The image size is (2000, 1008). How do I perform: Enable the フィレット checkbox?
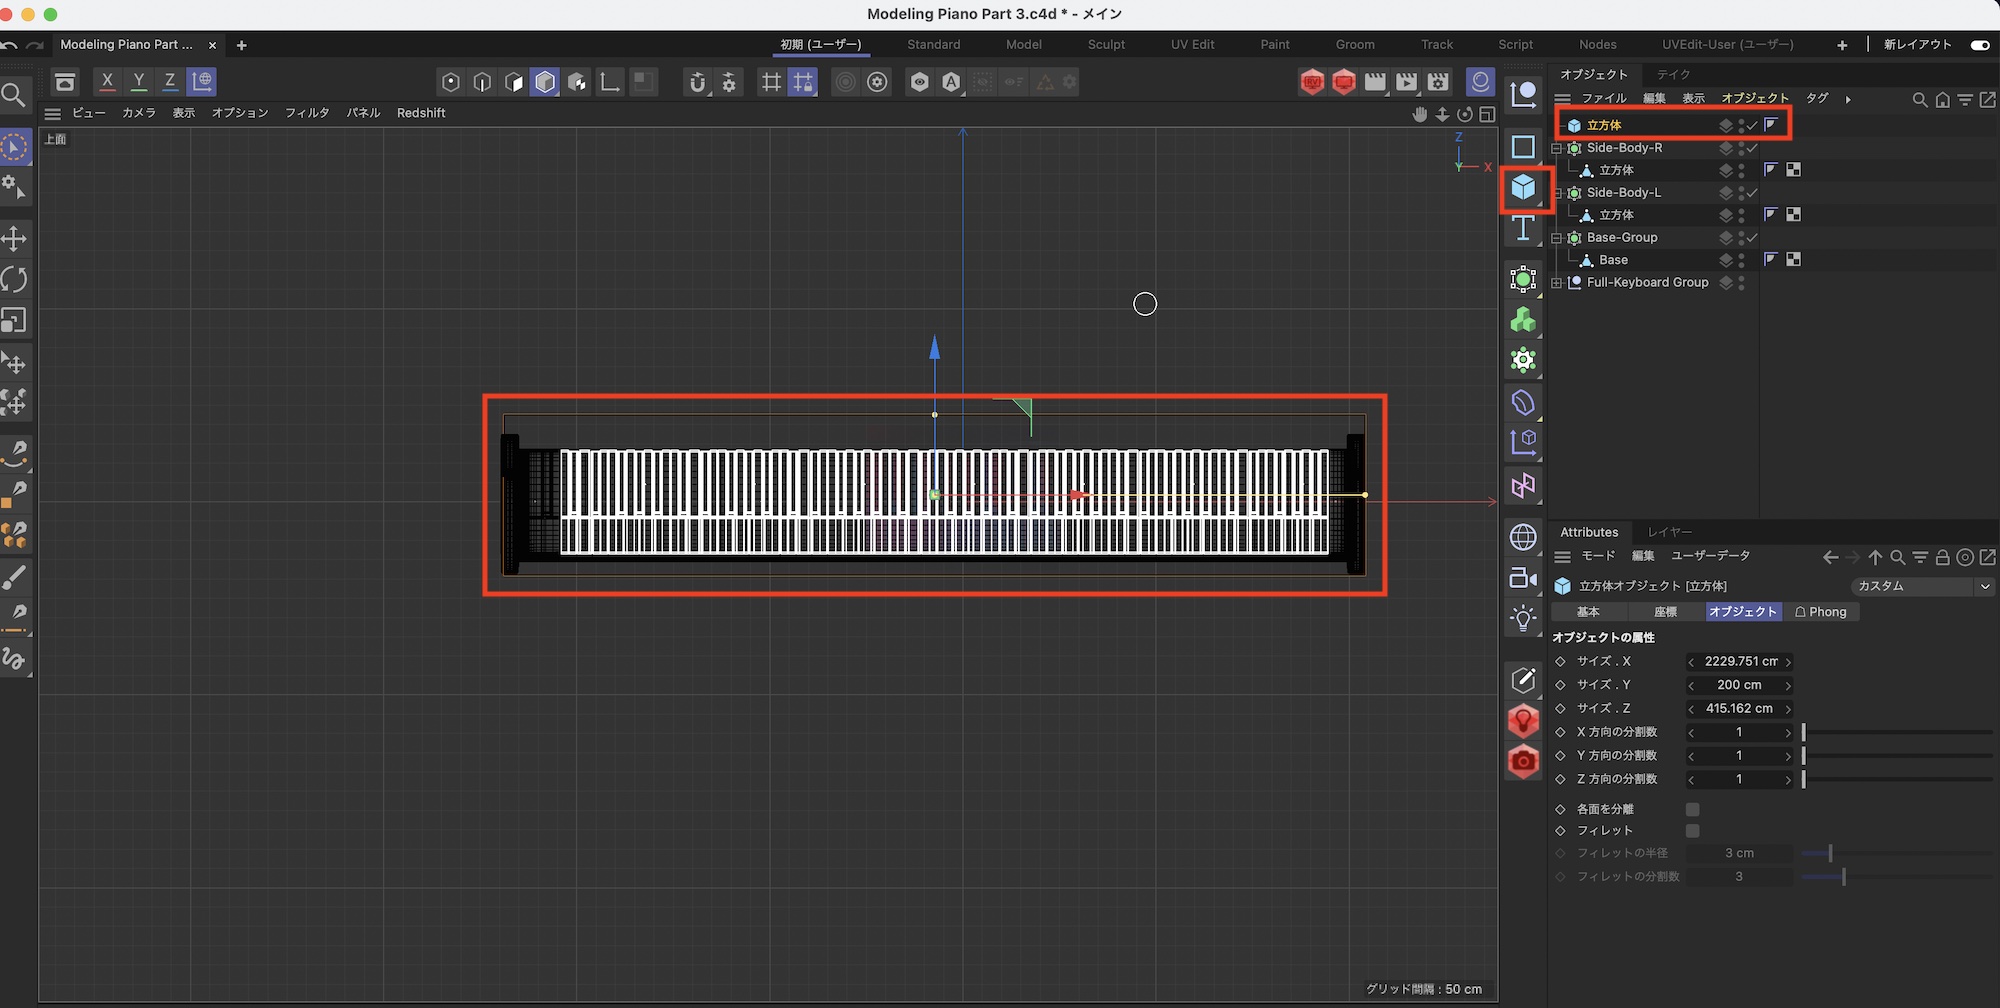(x=1692, y=831)
